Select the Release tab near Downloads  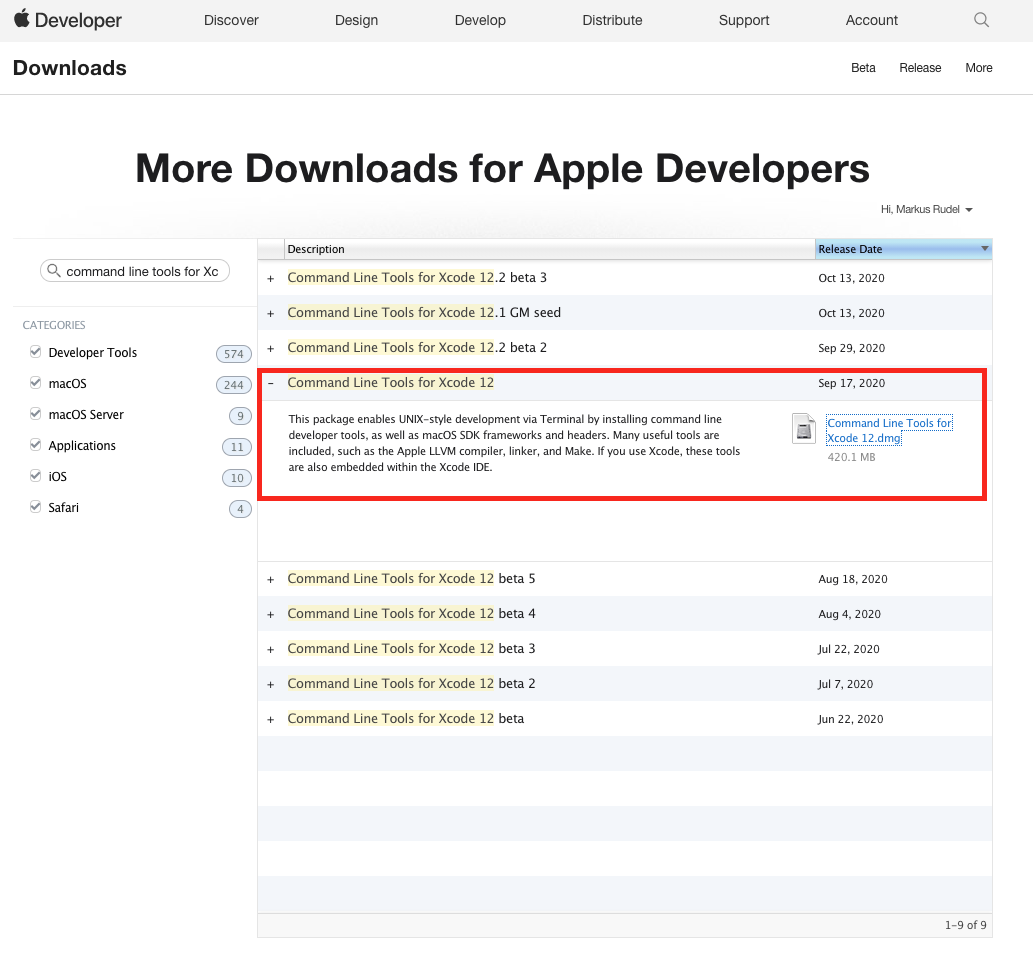[920, 68]
